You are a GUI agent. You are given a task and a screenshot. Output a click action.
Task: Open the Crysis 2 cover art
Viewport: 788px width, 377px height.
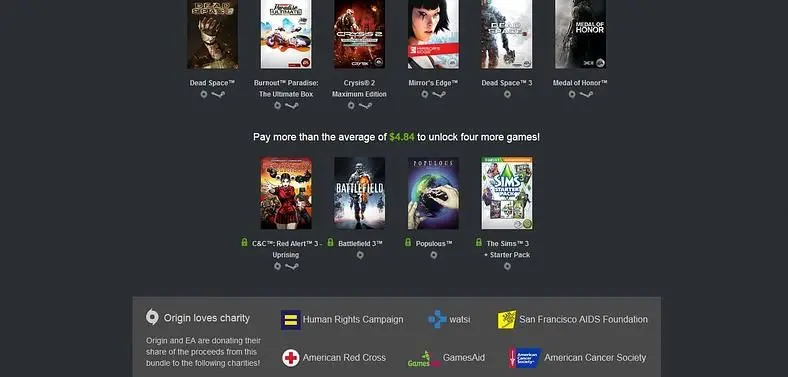click(359, 34)
